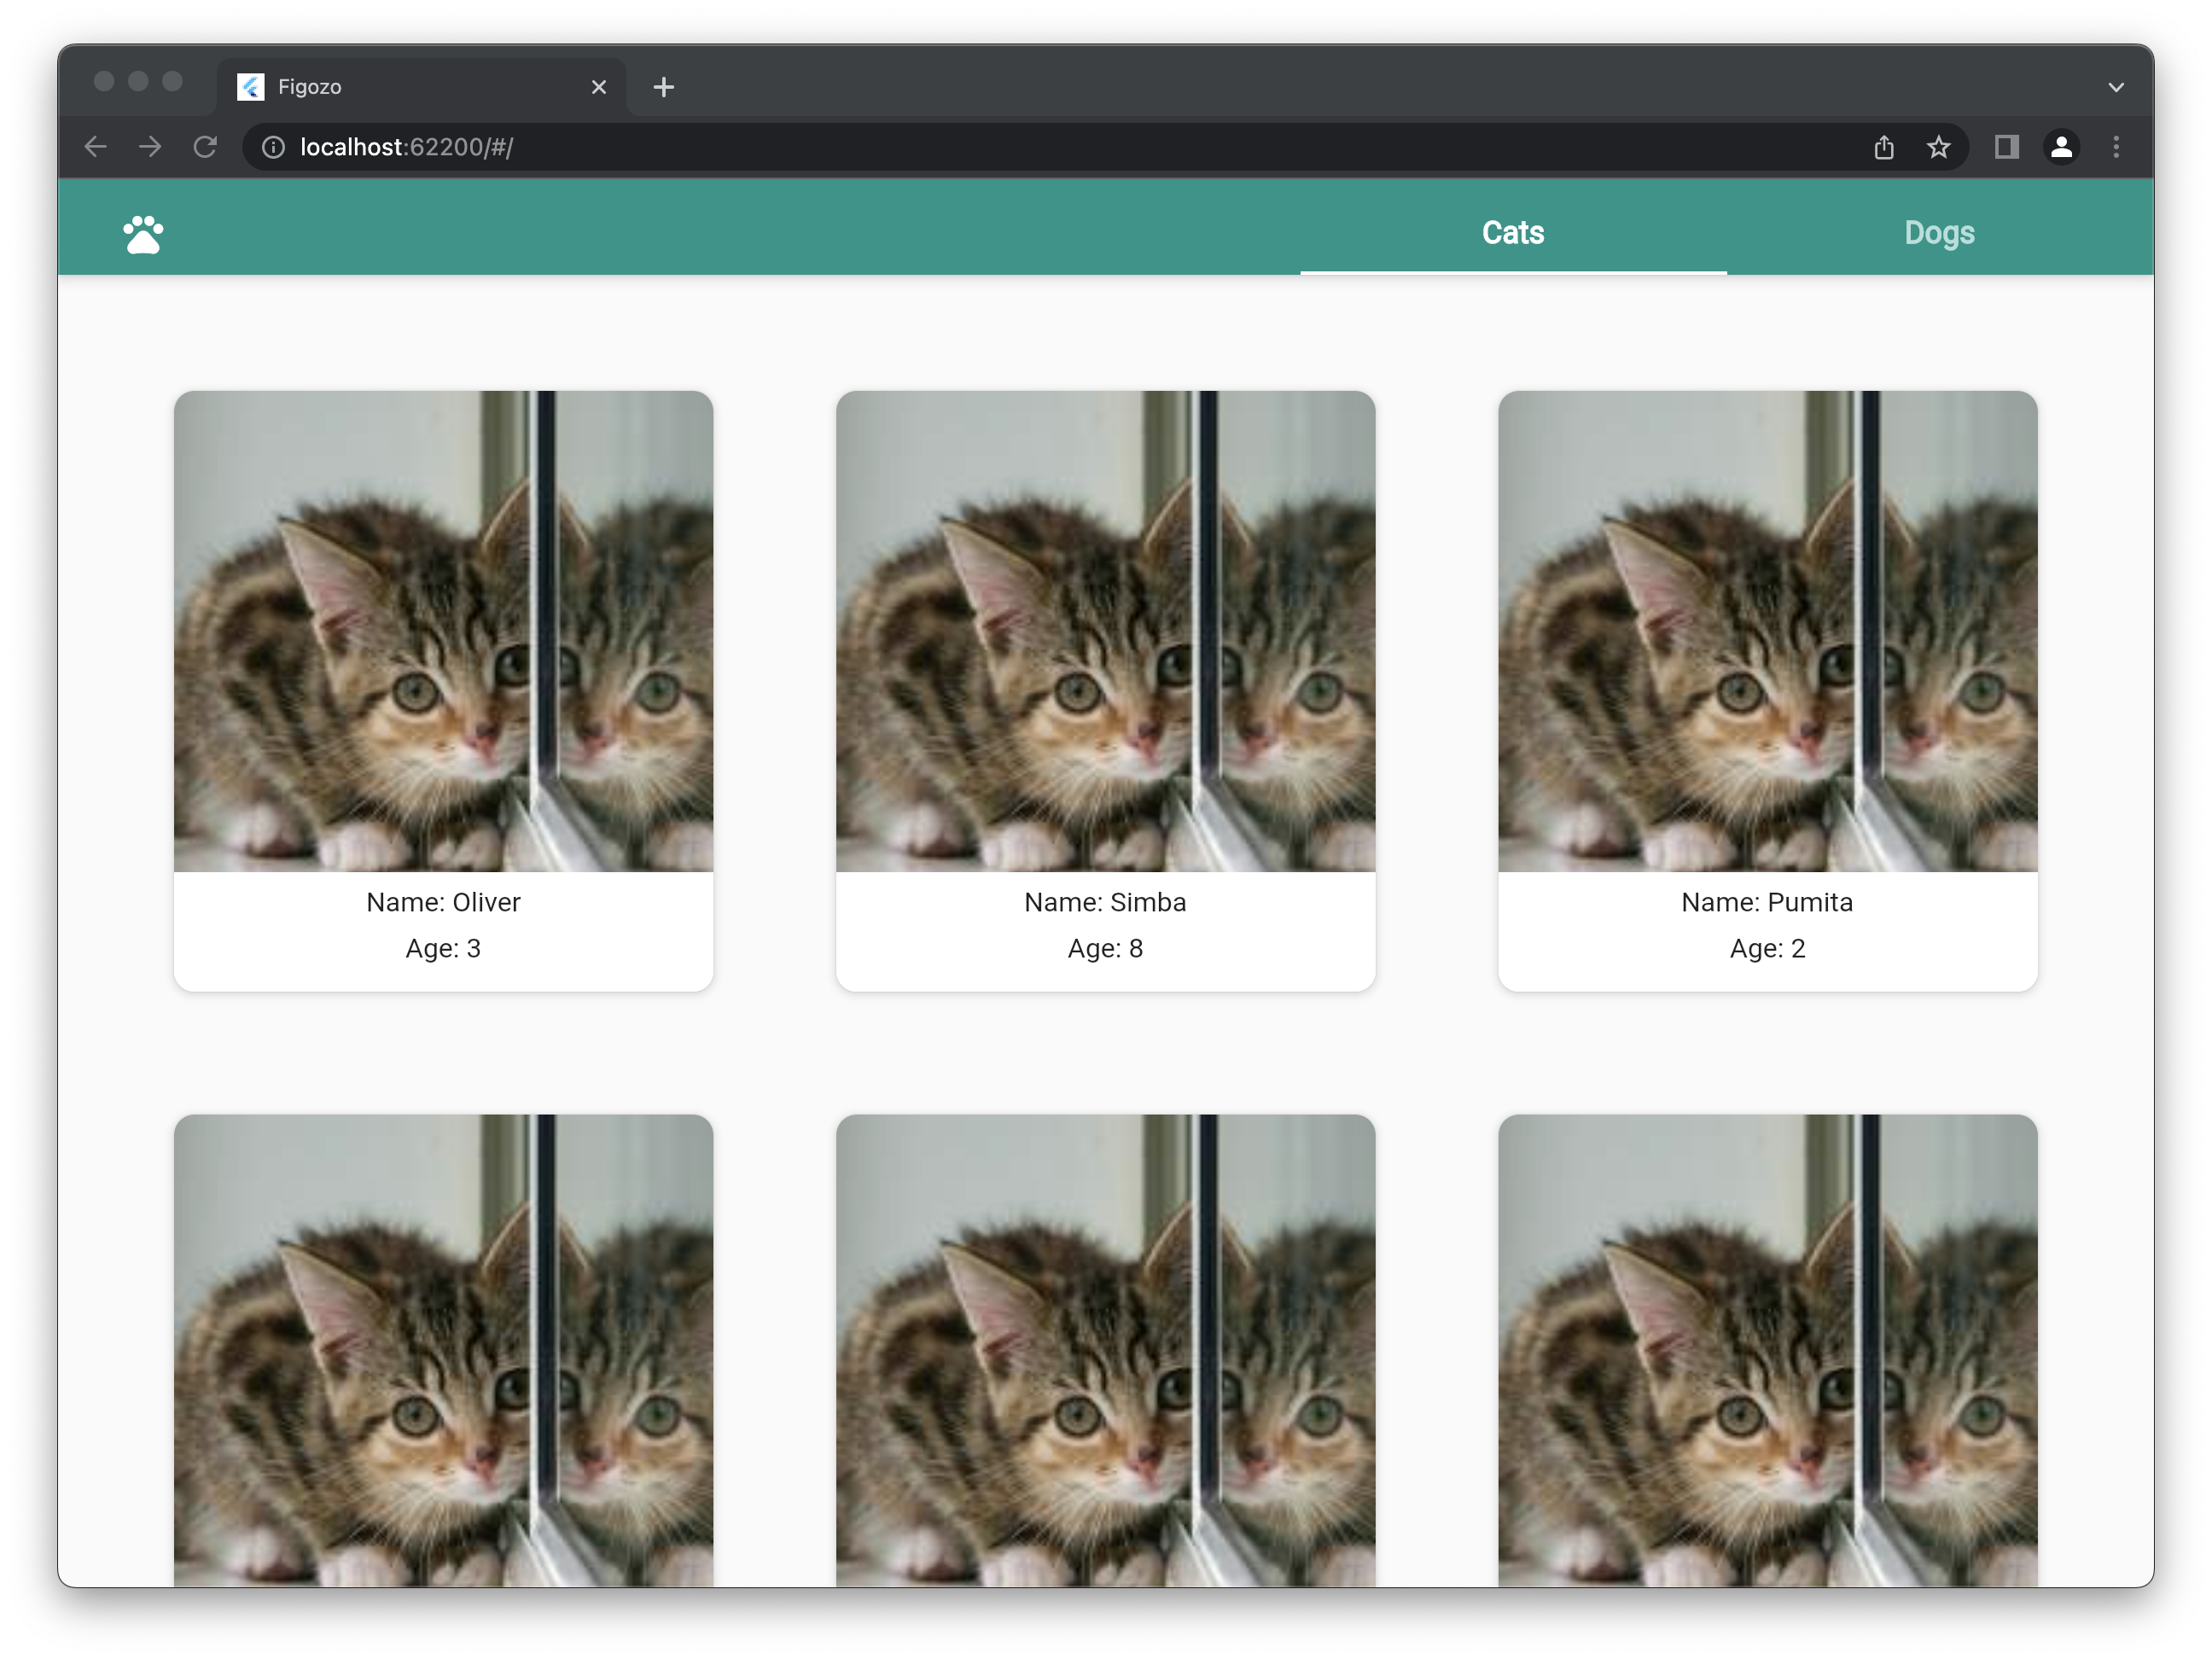Expand the tab search chevron
The width and height of the screenshot is (2212, 1659).
pyautogui.click(x=2116, y=87)
